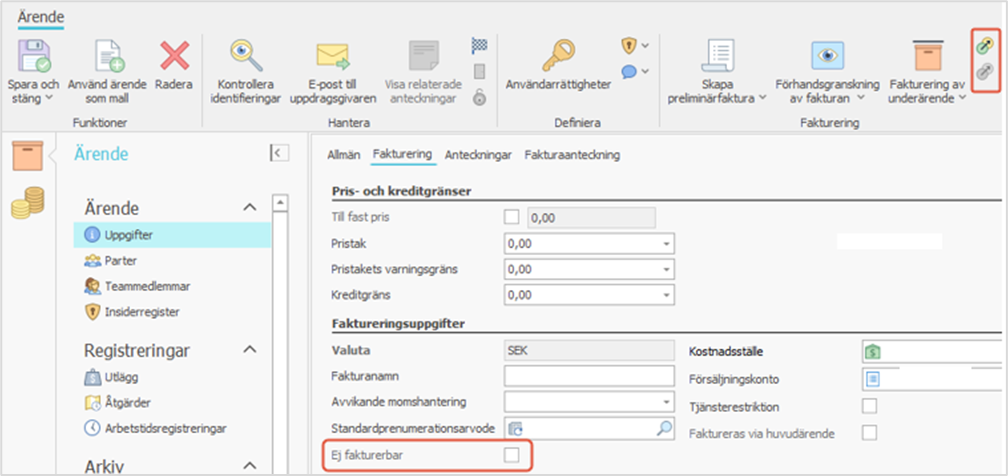Select Parter in the Ärende tree
The height and width of the screenshot is (476, 1008).
click(x=120, y=260)
